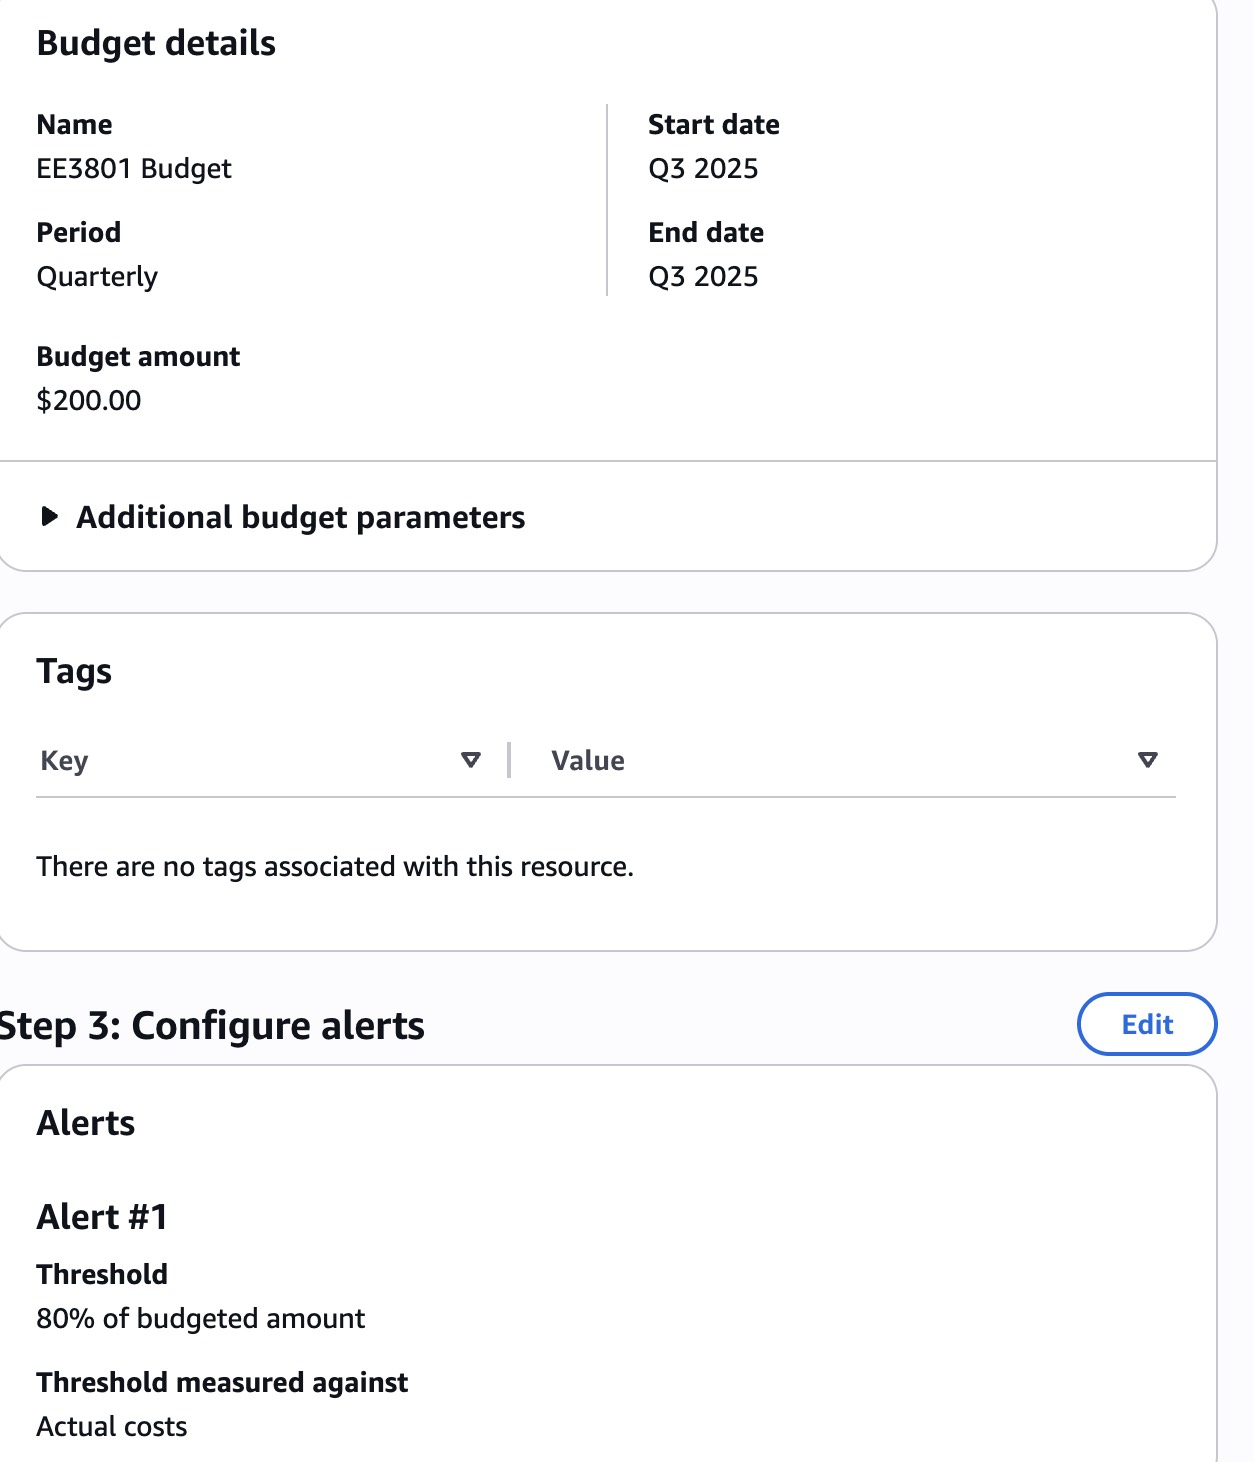Expand the Additional budget parameters triangle
Viewport: 1254px width, 1462px height.
coord(49,517)
